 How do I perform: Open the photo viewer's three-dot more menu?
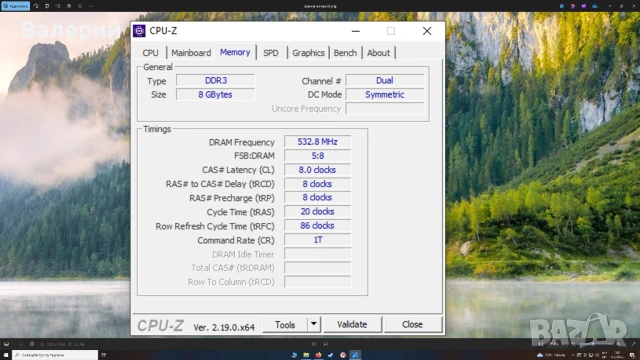pos(91,6)
